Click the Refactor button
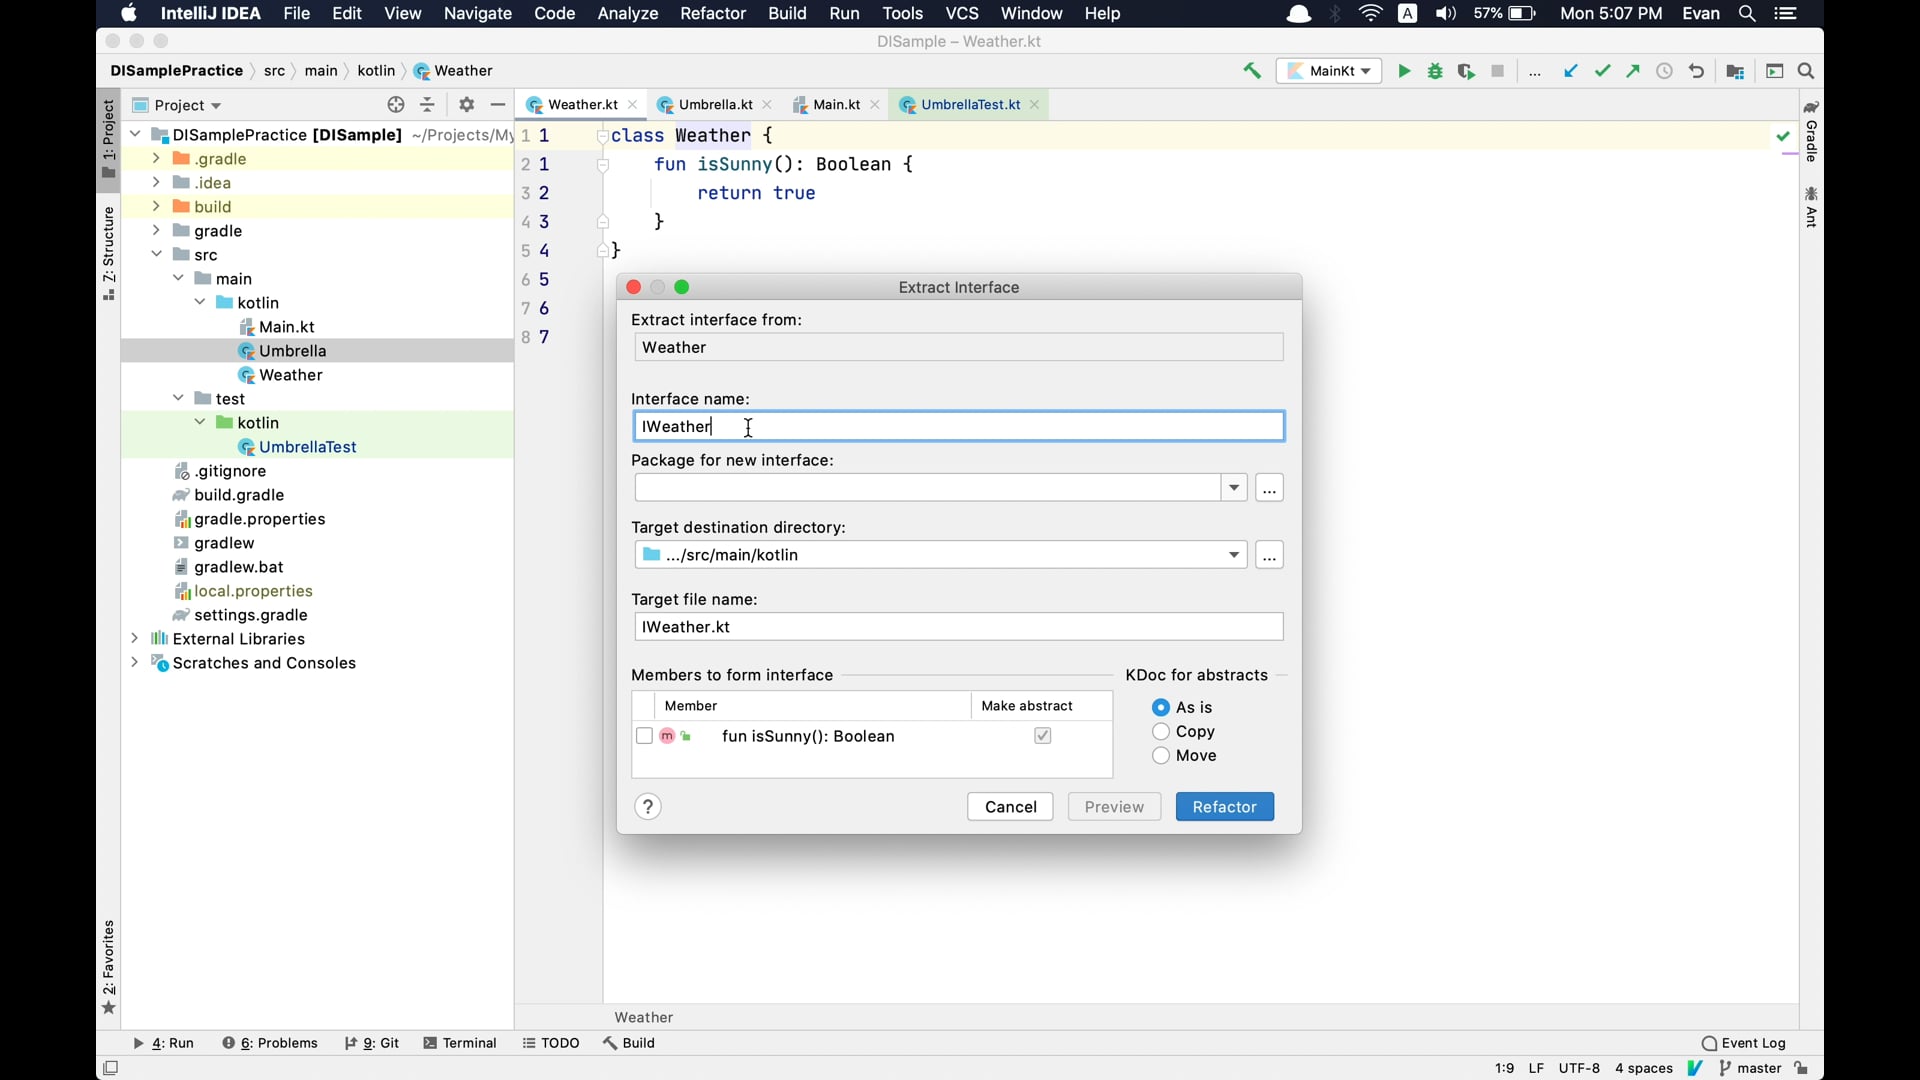Image resolution: width=1920 pixels, height=1080 pixels. point(1224,807)
